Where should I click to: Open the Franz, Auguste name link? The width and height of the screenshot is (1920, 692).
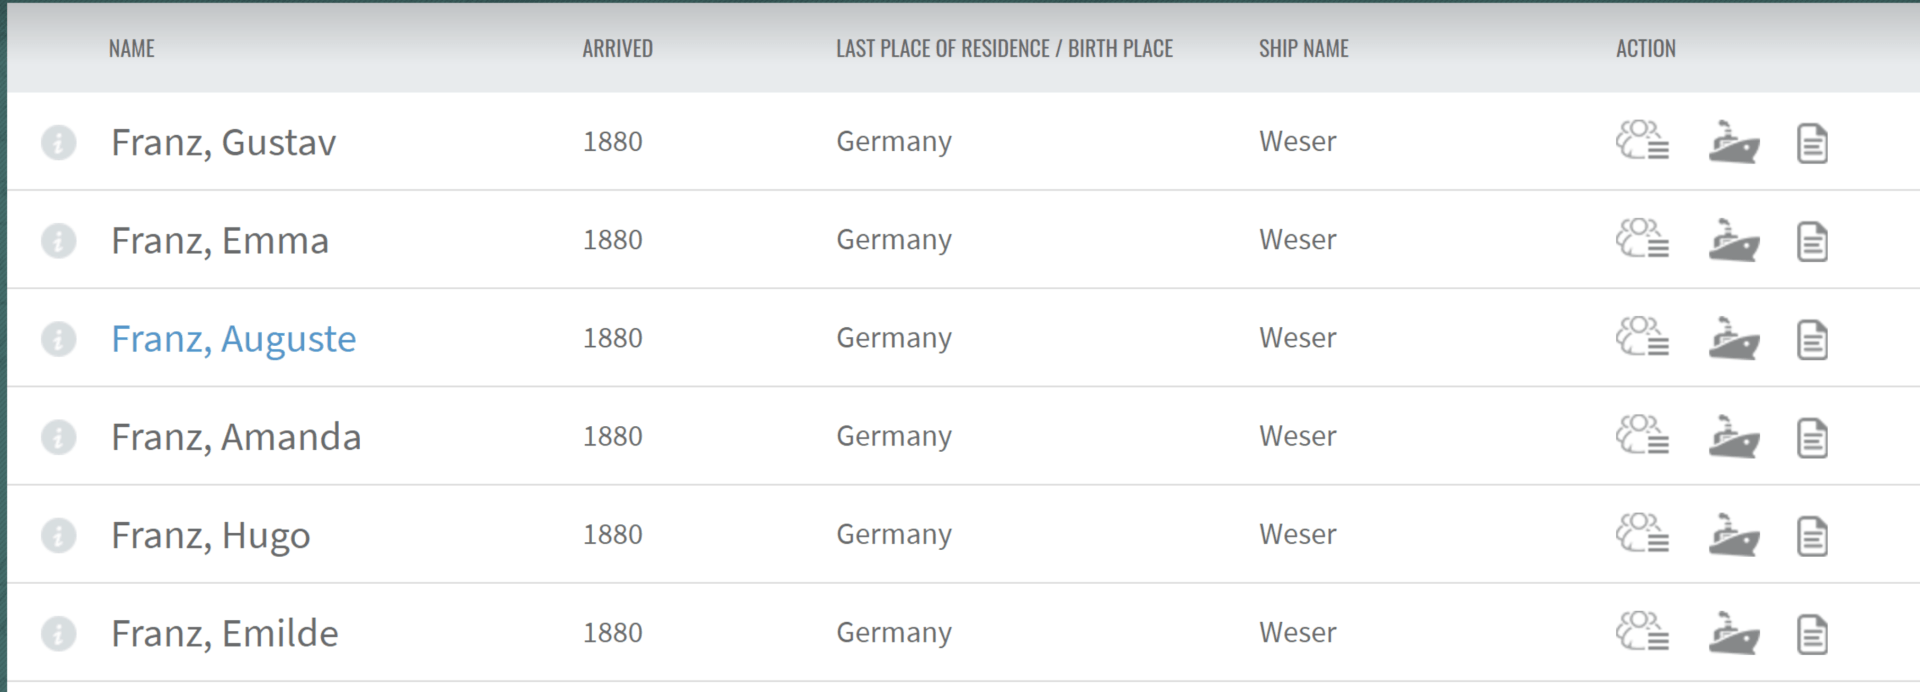click(x=233, y=339)
